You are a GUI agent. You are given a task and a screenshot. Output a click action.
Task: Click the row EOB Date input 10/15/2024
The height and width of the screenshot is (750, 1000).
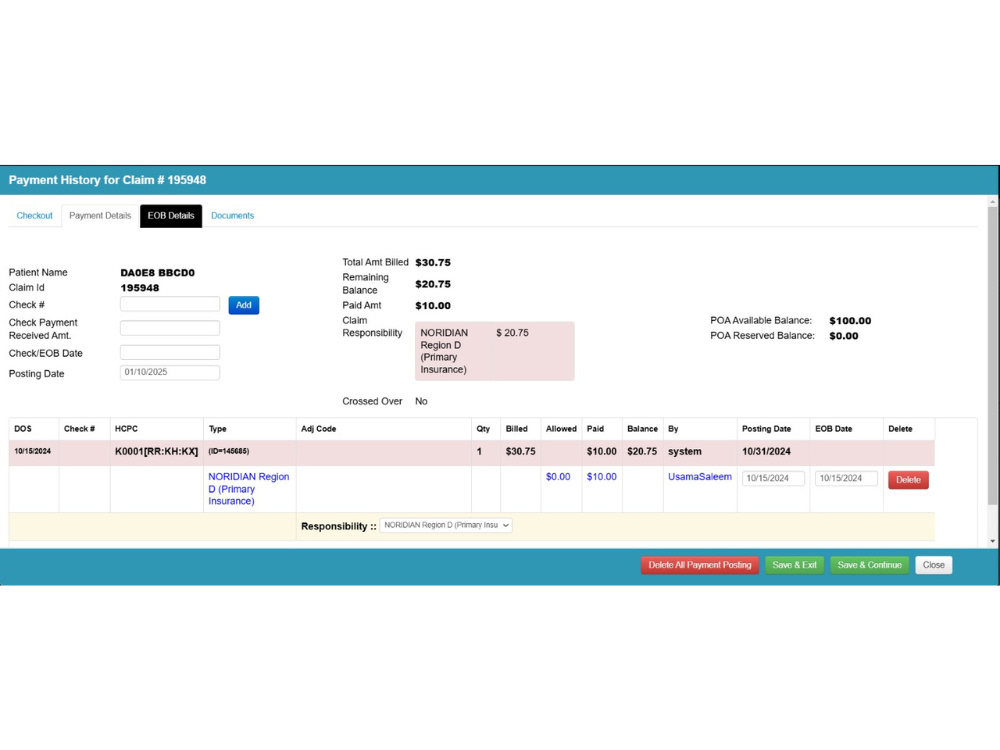coord(846,478)
